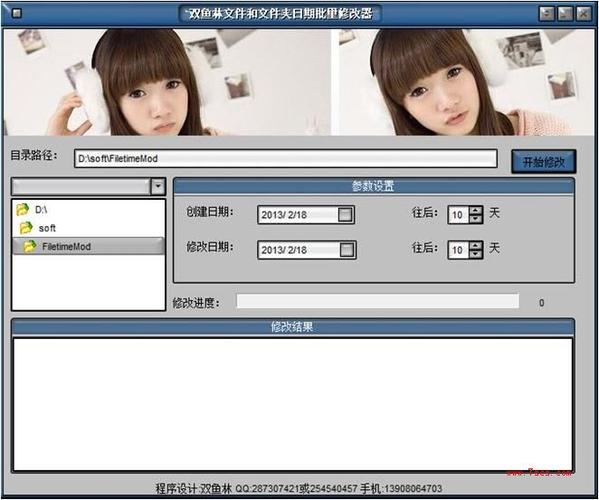Click the 修改进度 progress bar
The width and height of the screenshot is (599, 500).
pos(377,301)
